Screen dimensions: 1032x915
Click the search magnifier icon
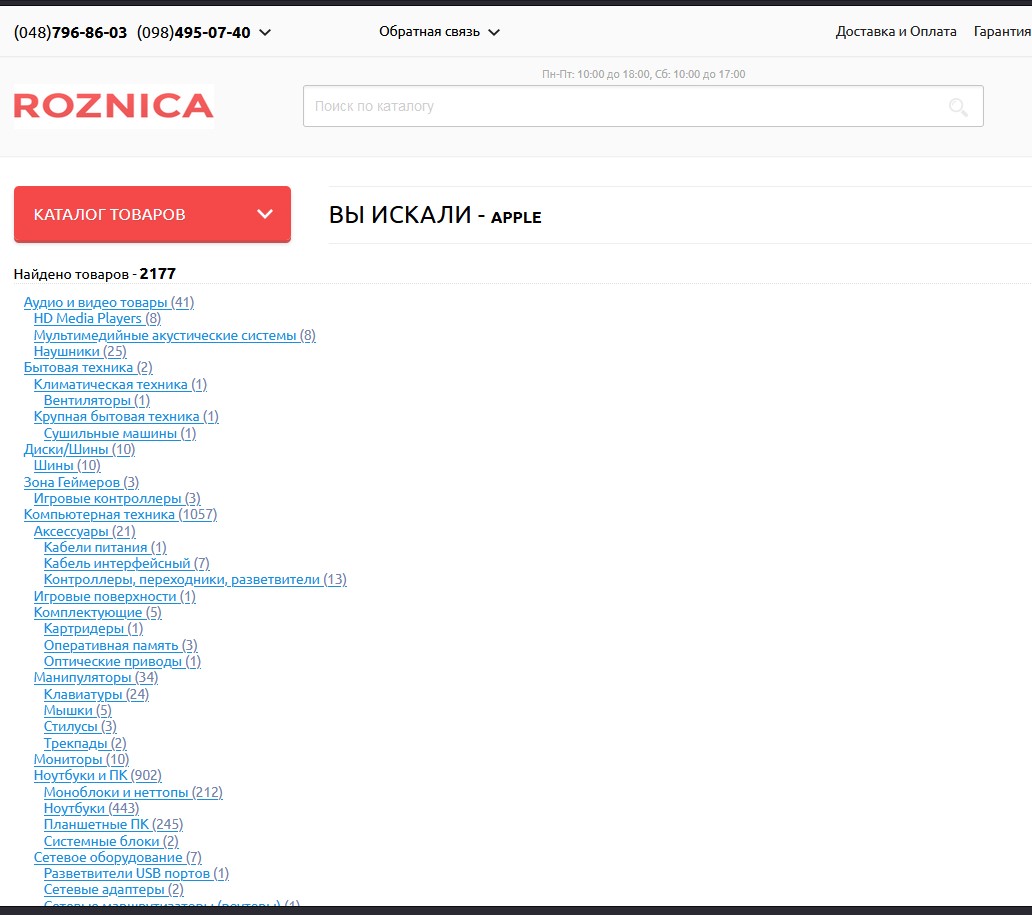coord(958,107)
